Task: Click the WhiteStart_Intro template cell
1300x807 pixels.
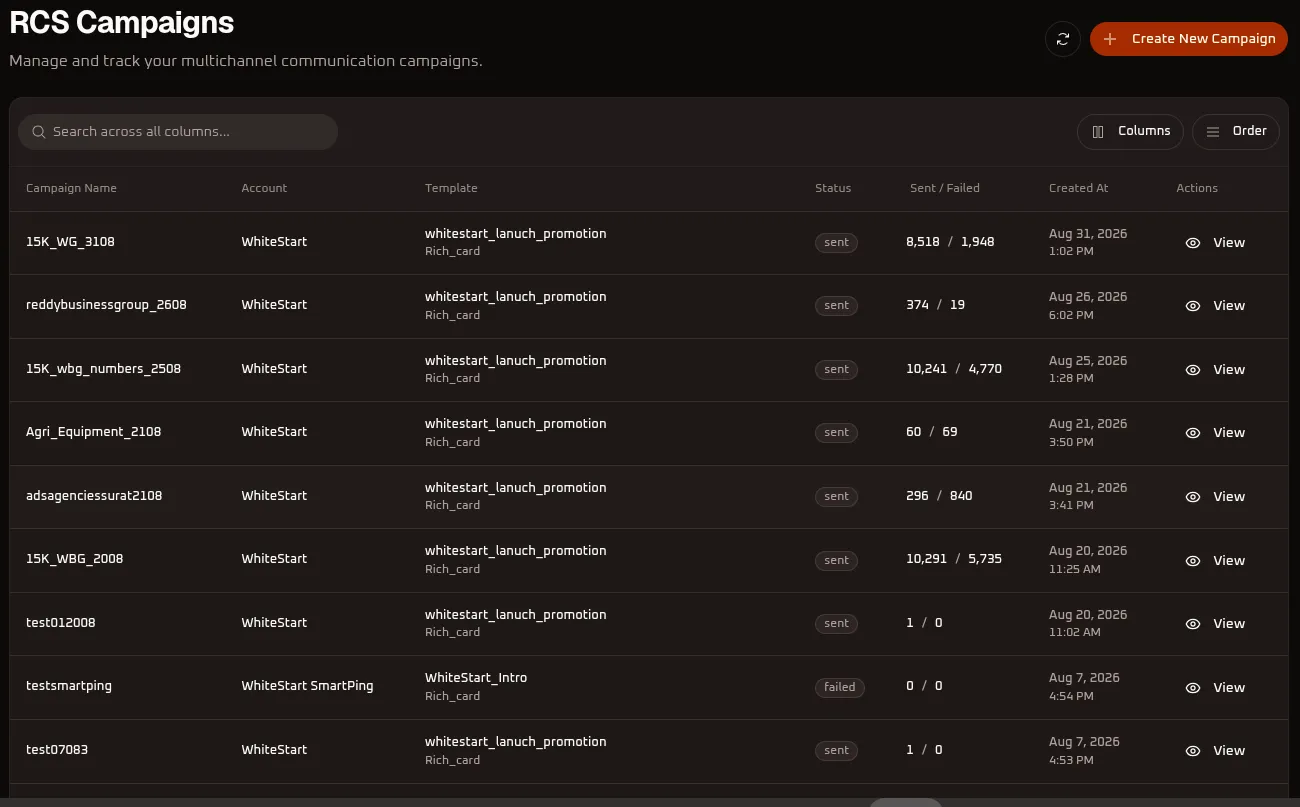Action: click(x=476, y=678)
